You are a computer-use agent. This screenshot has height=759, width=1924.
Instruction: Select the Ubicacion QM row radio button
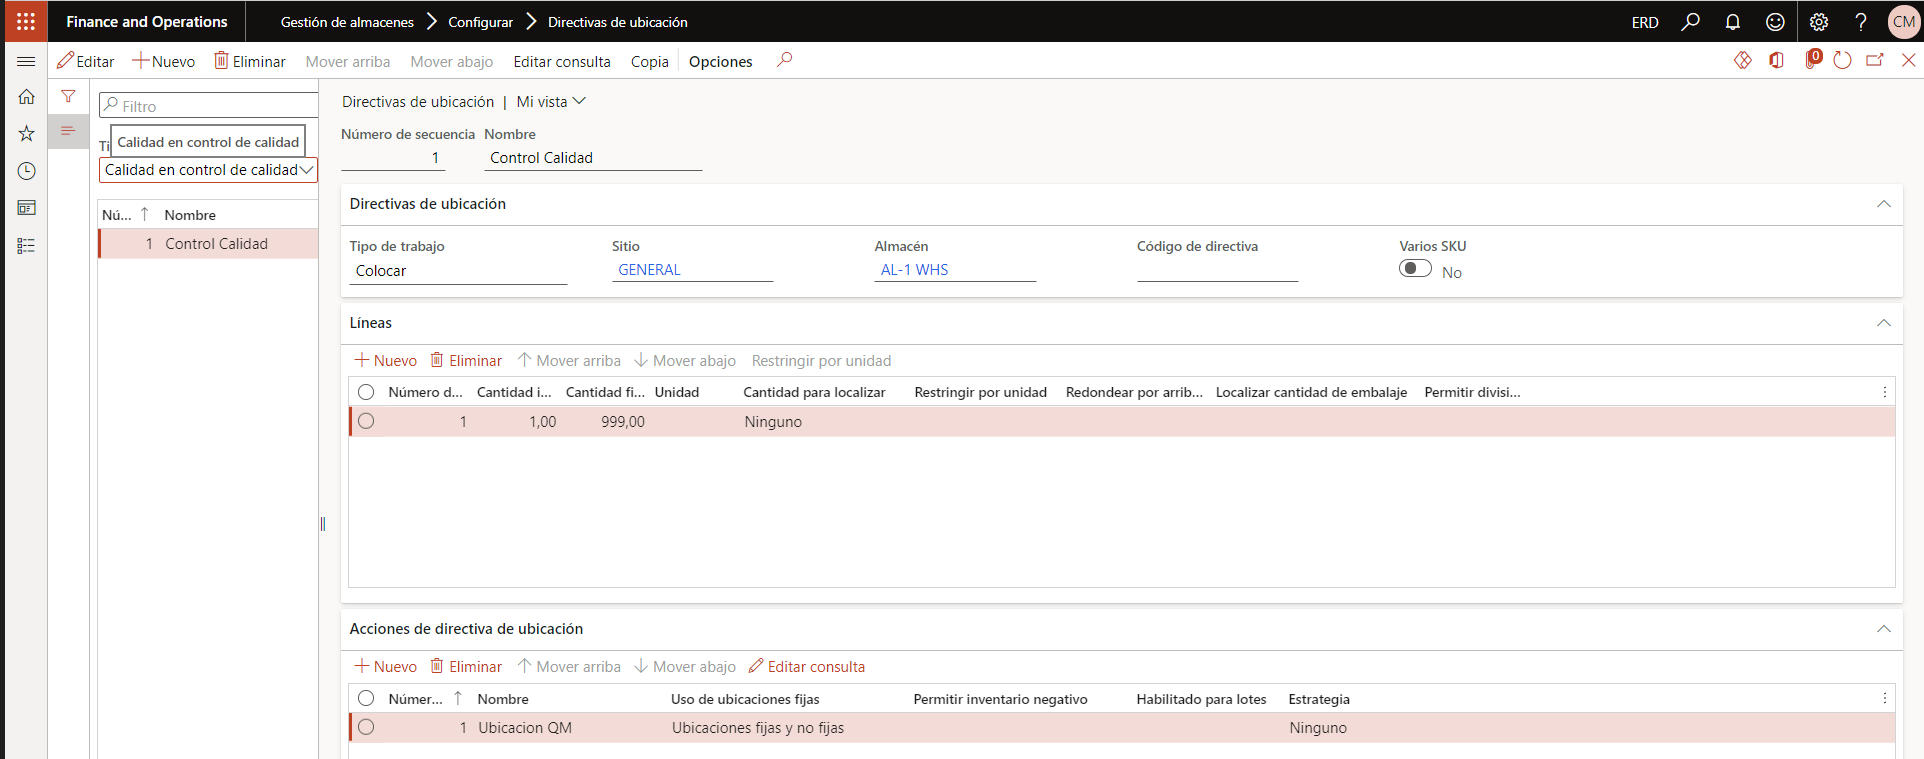coord(366,727)
